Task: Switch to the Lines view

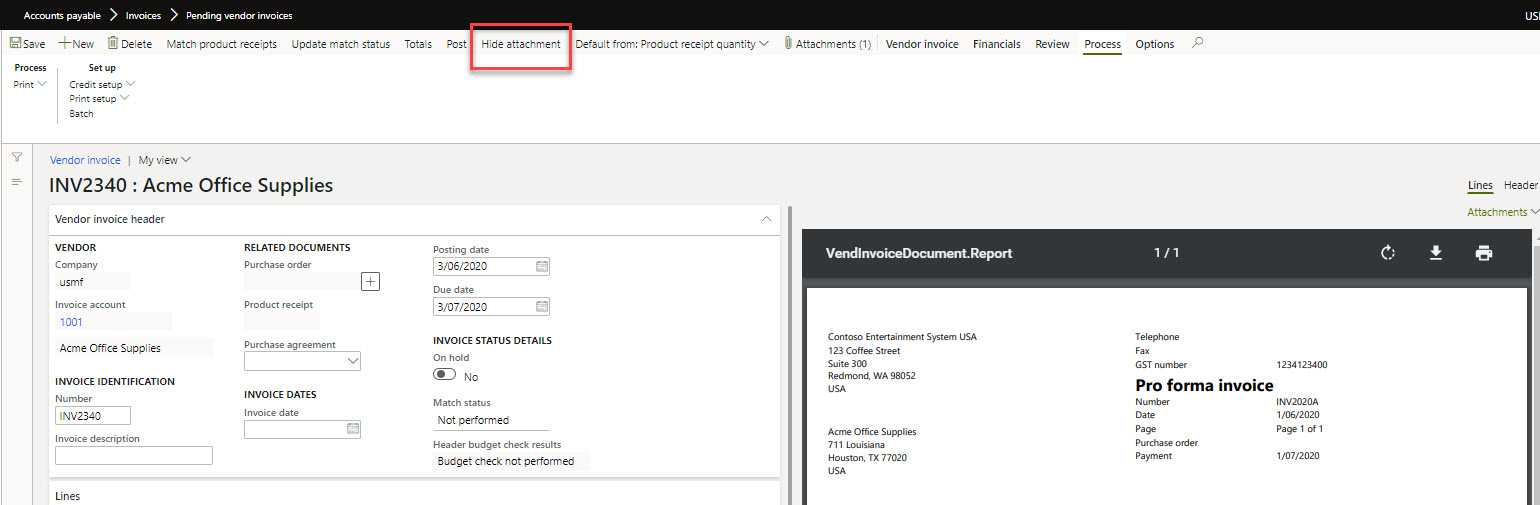Action: [x=1480, y=185]
